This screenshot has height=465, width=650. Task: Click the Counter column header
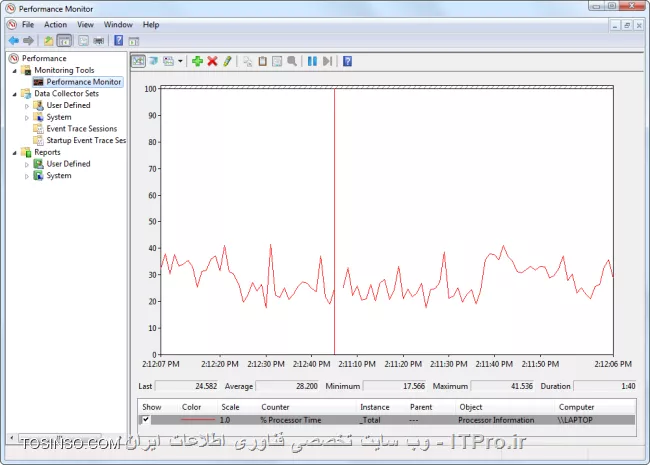pyautogui.click(x=275, y=407)
